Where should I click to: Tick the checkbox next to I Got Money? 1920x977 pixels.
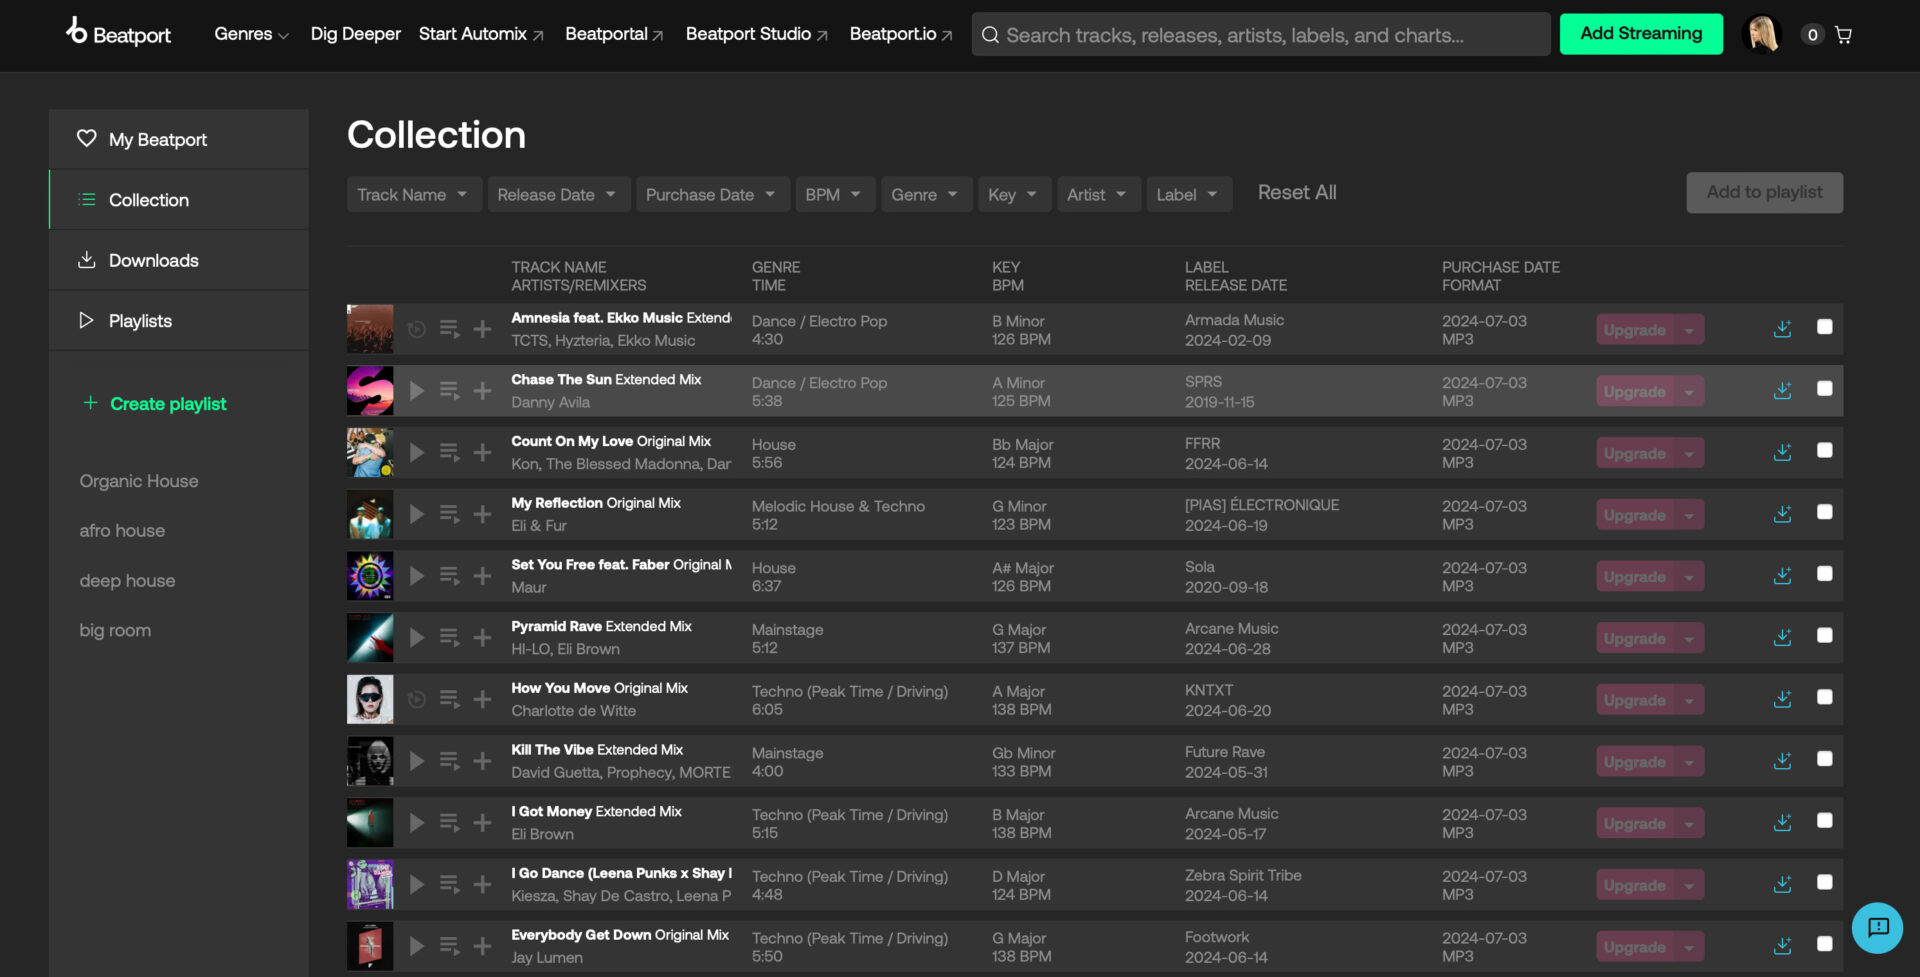pyautogui.click(x=1826, y=821)
